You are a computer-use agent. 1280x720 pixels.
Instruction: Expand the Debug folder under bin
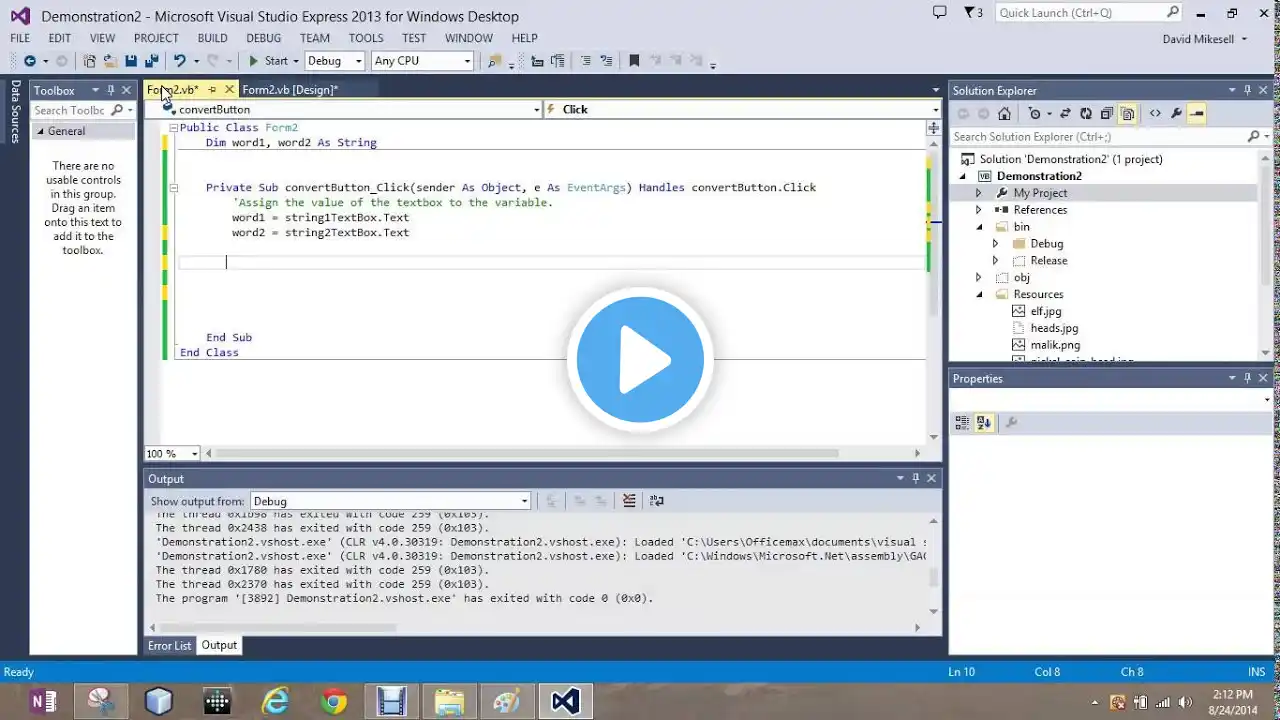[x=995, y=244]
